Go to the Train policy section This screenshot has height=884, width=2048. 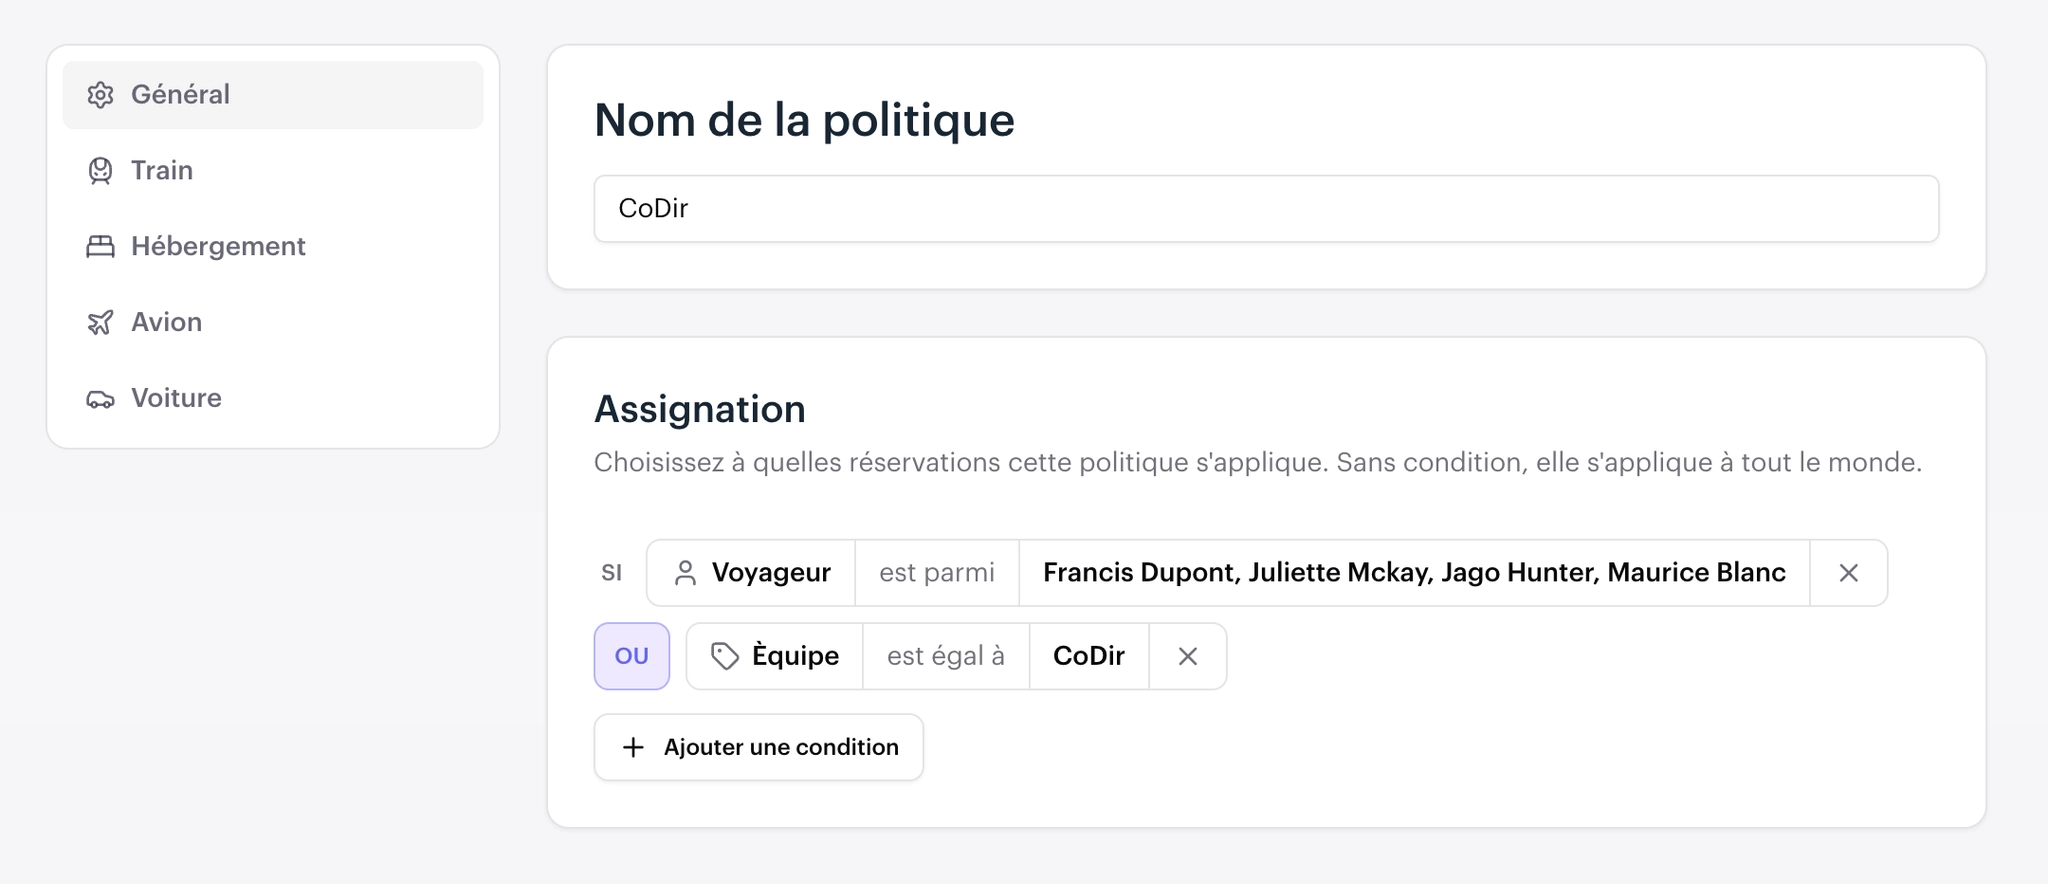[272, 171]
